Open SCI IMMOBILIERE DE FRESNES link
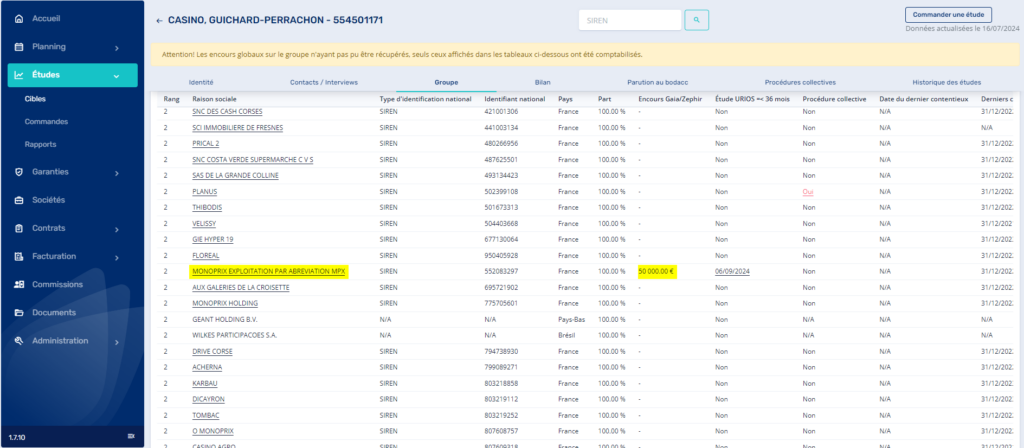The height and width of the screenshot is (448, 1024). [x=238, y=128]
